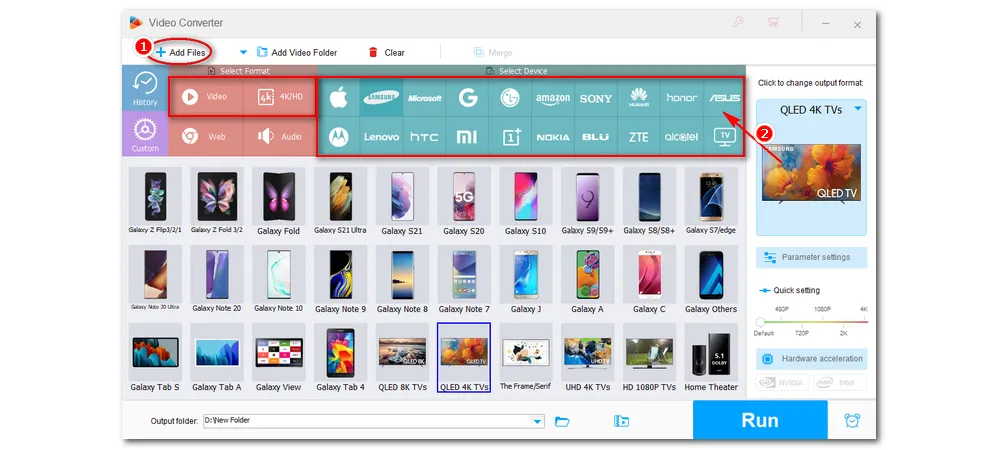Start conversion with Run button
This screenshot has height=450, width=1000.
[760, 420]
